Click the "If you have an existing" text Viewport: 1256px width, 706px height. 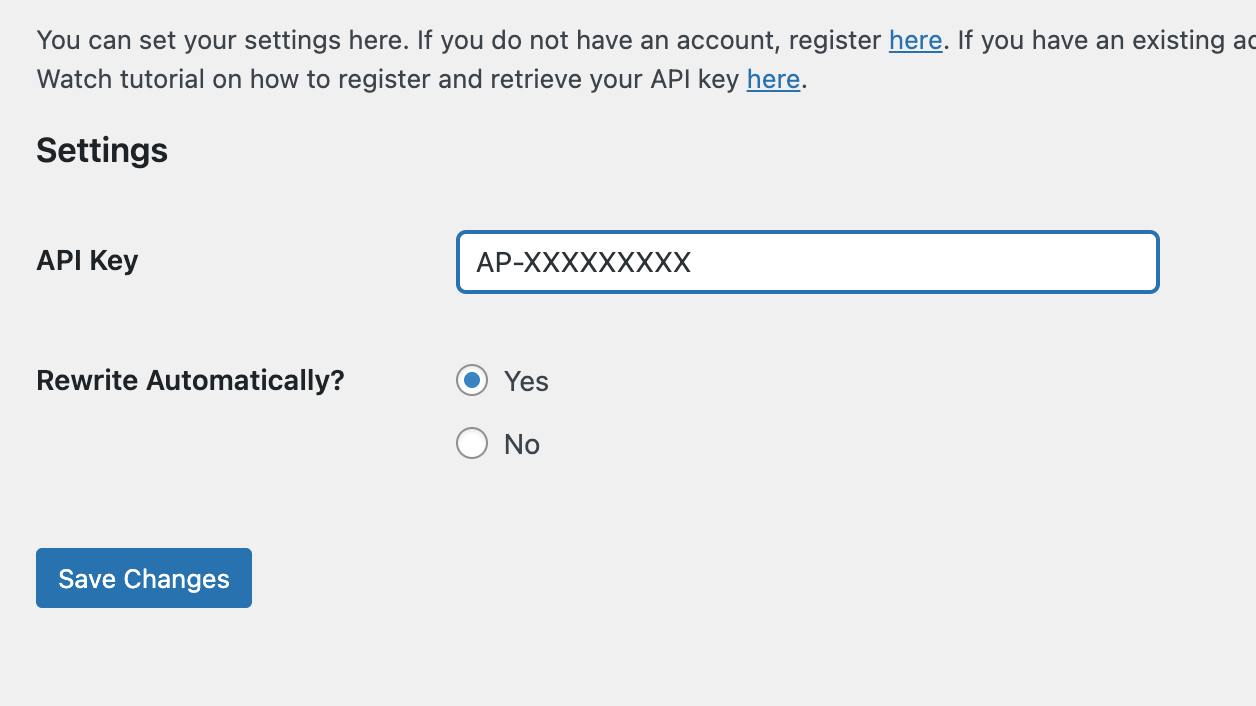point(1106,40)
